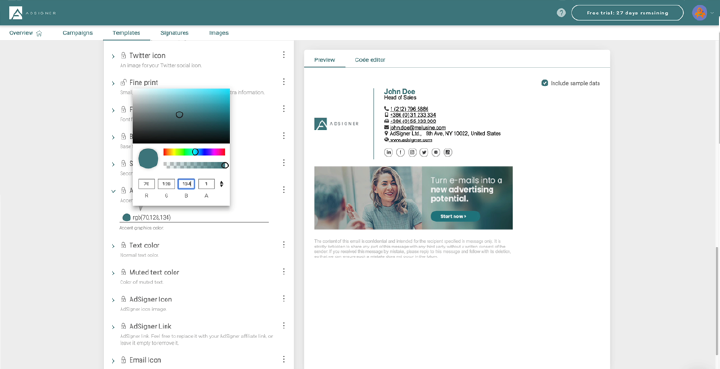Image resolution: width=720 pixels, height=369 pixels.
Task: Click the alpha transparency slider
Action: point(194,165)
